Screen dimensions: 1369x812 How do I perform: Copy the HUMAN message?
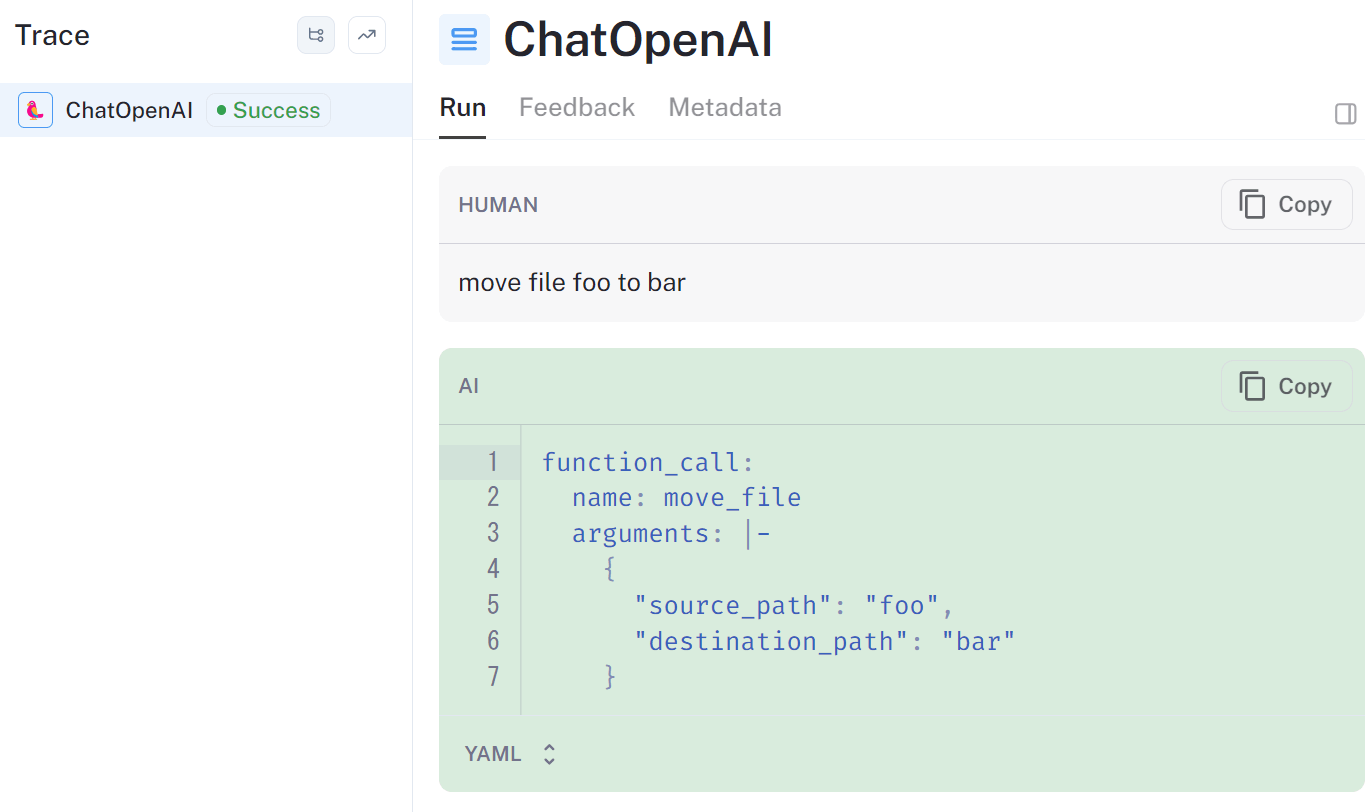[x=1286, y=205]
